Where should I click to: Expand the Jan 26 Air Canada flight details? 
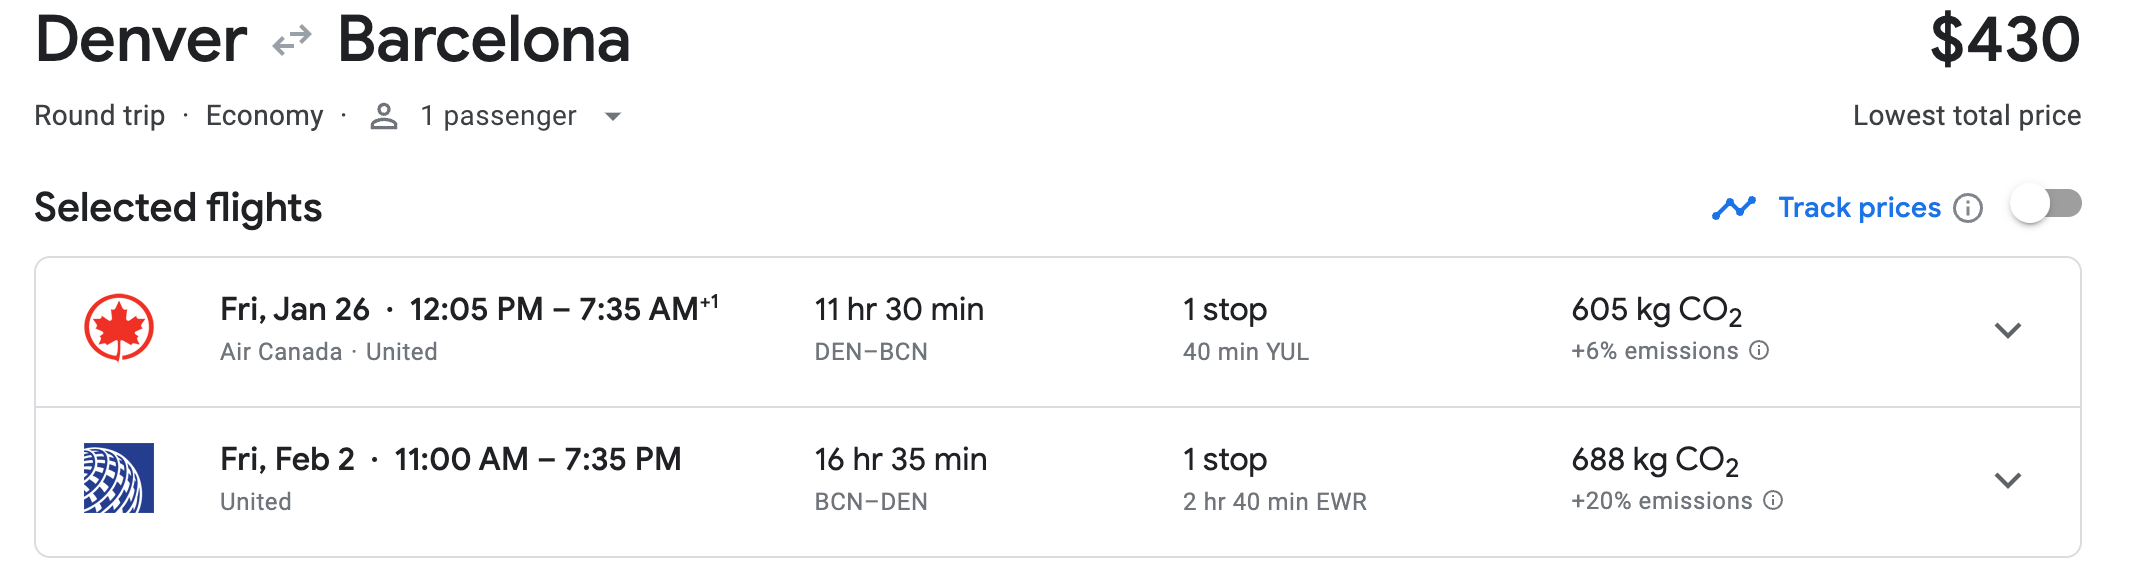point(2007,330)
